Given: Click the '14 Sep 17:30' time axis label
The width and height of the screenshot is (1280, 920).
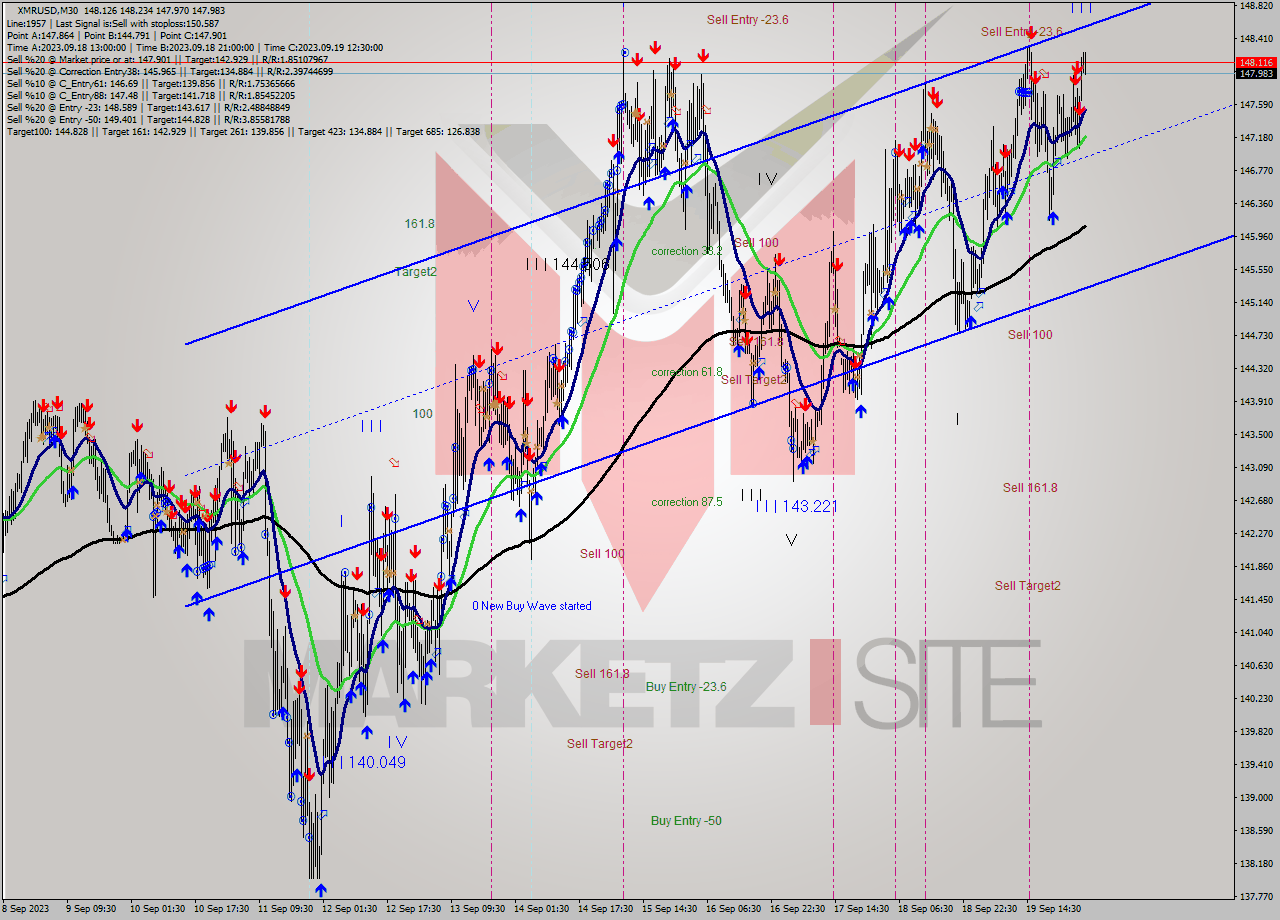Looking at the screenshot, I should 607,909.
